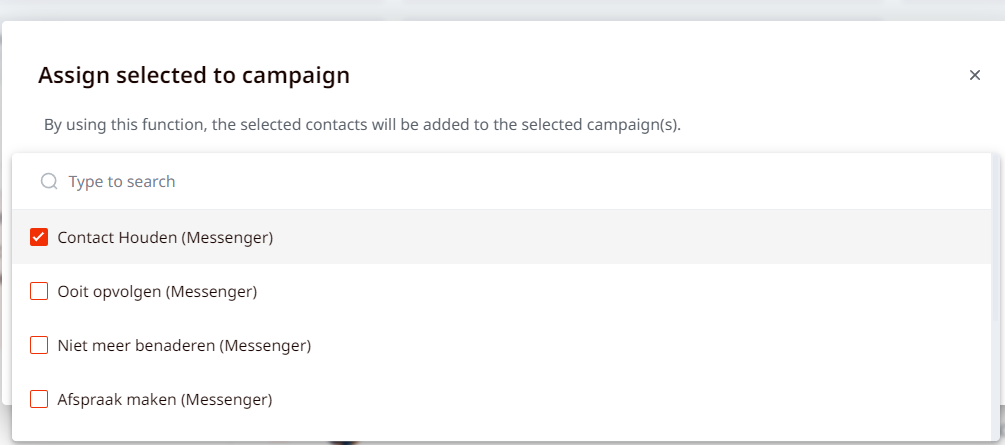Click empty space in Afspraak maken row
The image size is (1005, 445).
pyautogui.click(x=628, y=399)
